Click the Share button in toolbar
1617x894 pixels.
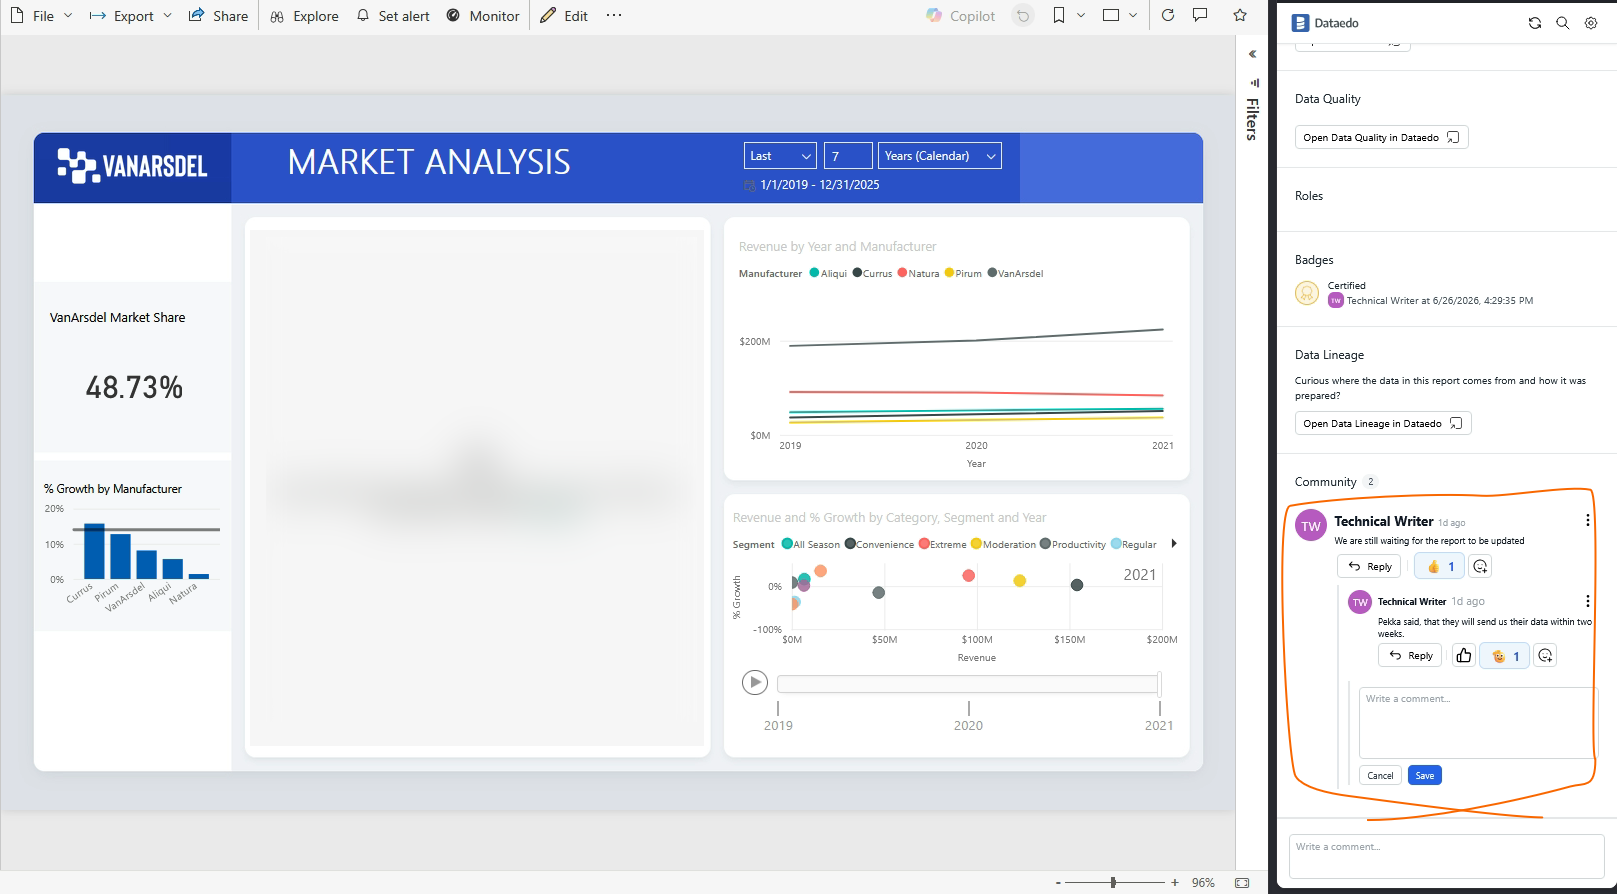tap(218, 16)
